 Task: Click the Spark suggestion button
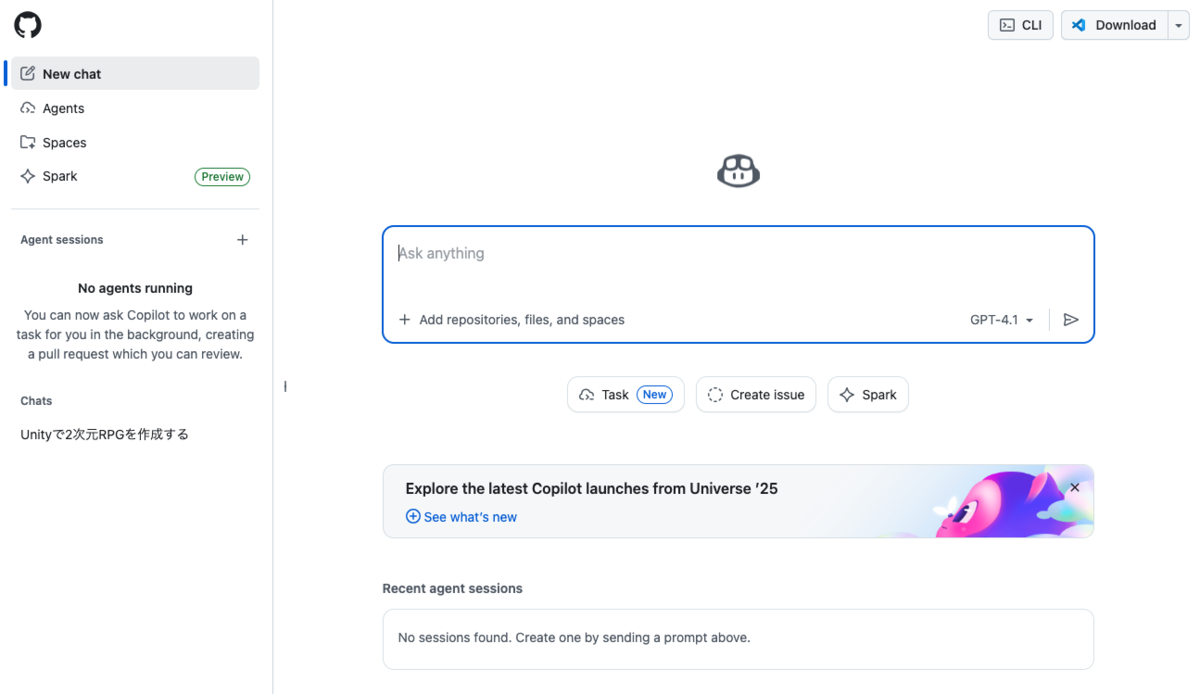[868, 395]
